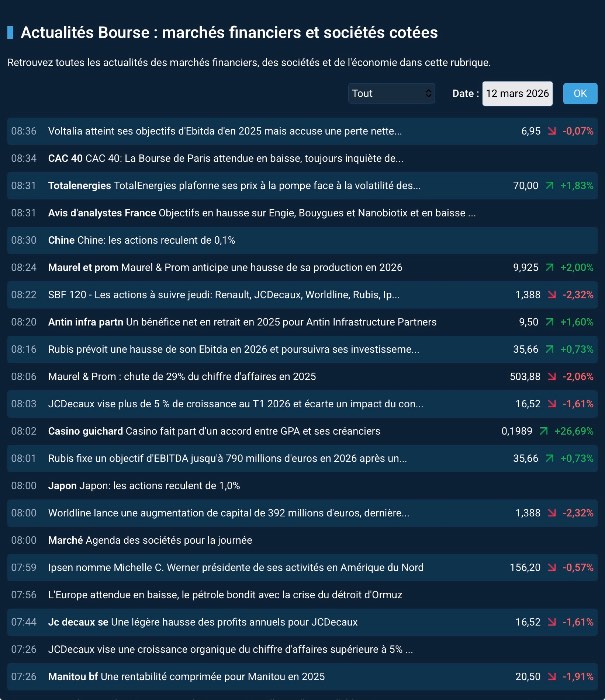Open the Marché Agenda des sociétés article
Screen dimensions: 605x700
[150, 540]
